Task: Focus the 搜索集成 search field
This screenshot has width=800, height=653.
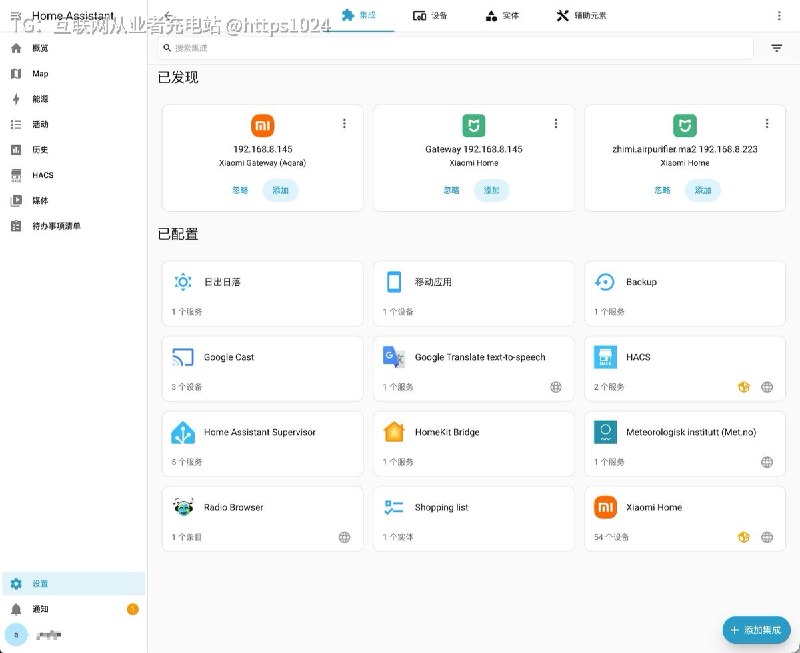Action: 455,48
